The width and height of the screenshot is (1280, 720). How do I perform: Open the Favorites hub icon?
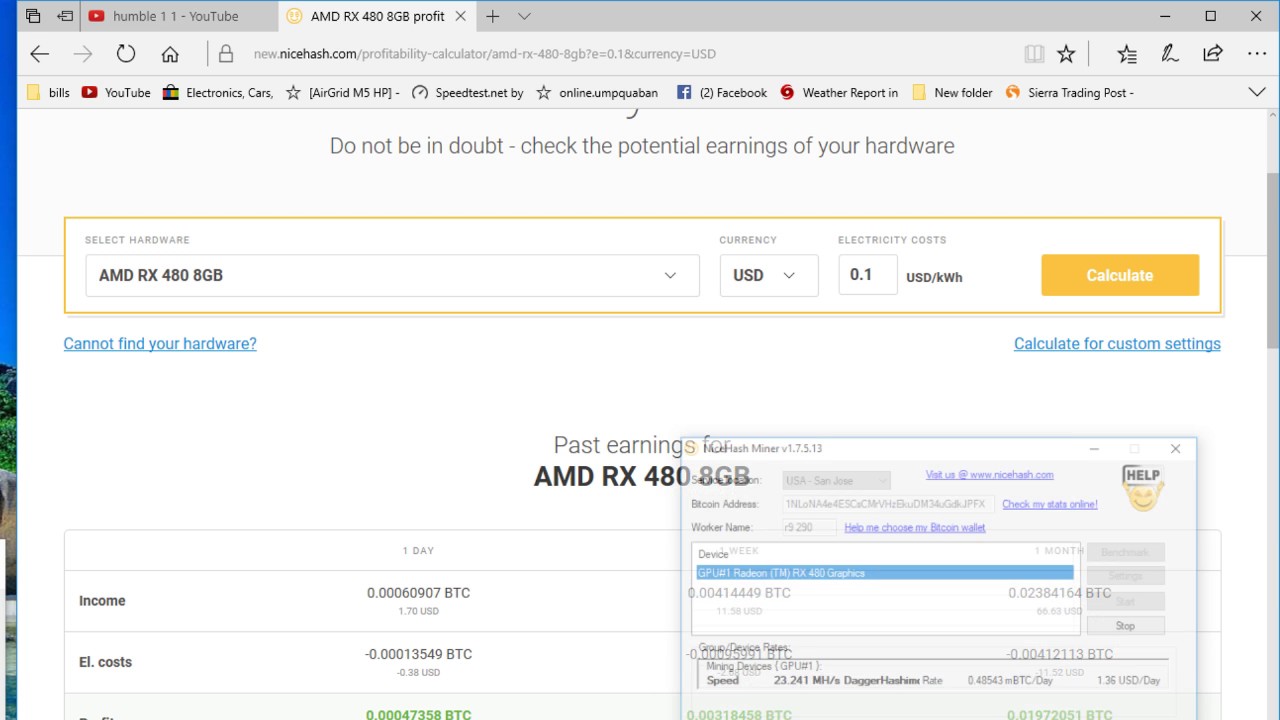[x=1127, y=54]
